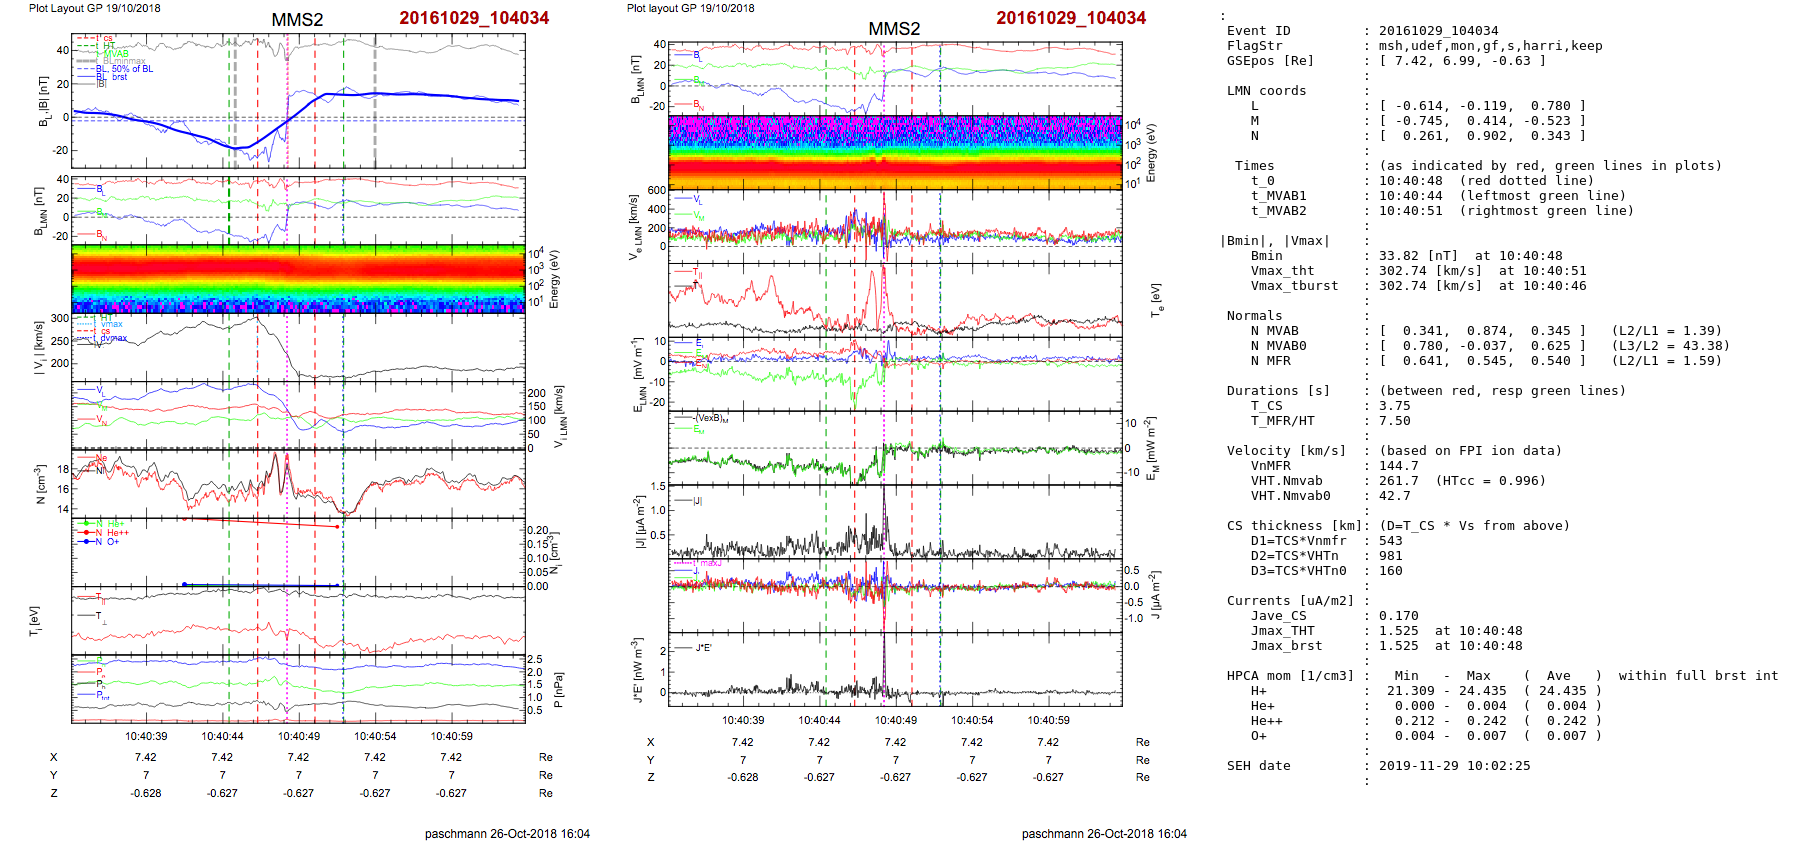This screenshot has width=1804, height=841.
Task: Click the 10:40:49 time tick under left plot
Action: [x=299, y=736]
